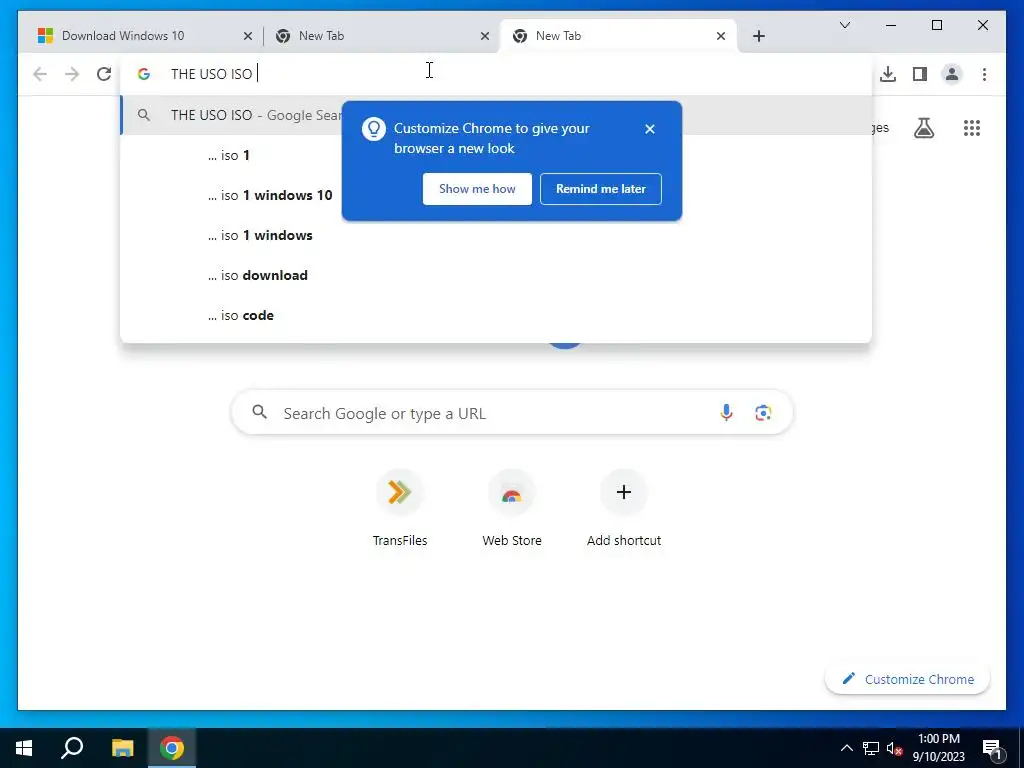This screenshot has width=1024, height=768.
Task: Open the notification center icon
Action: pyautogui.click(x=992, y=749)
